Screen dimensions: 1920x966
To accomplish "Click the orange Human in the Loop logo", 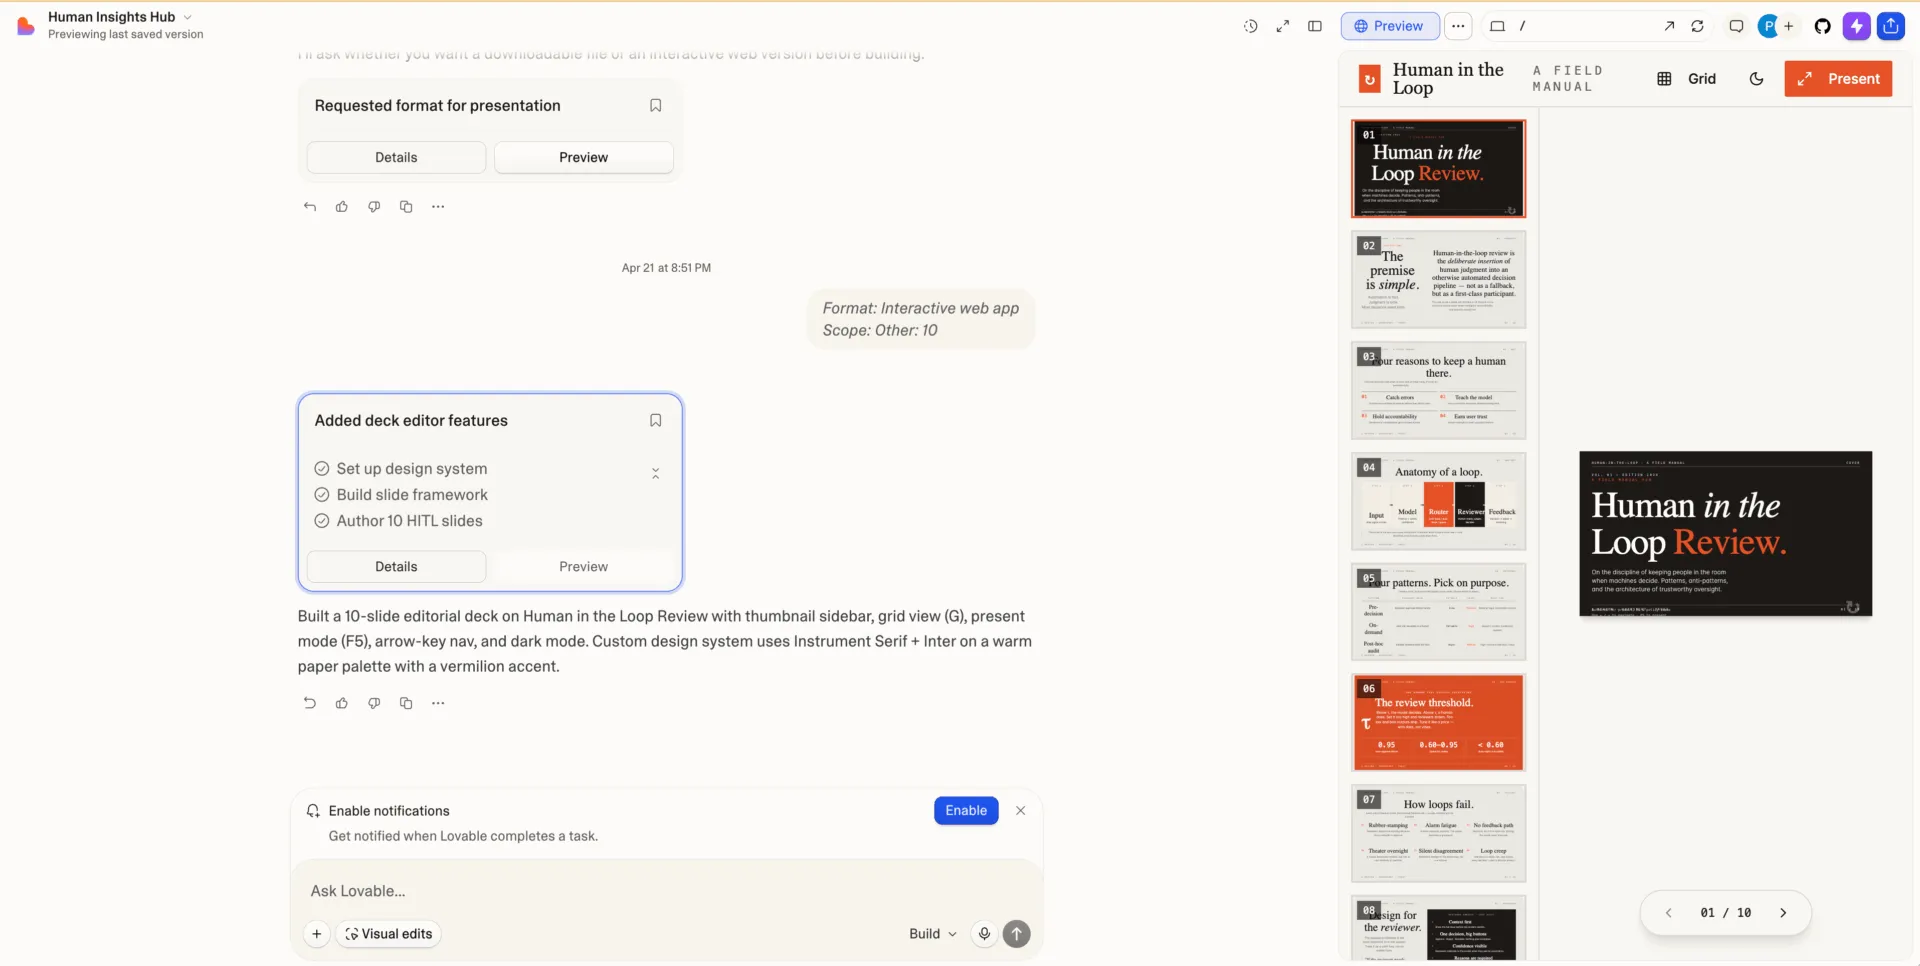I will [x=1370, y=79].
